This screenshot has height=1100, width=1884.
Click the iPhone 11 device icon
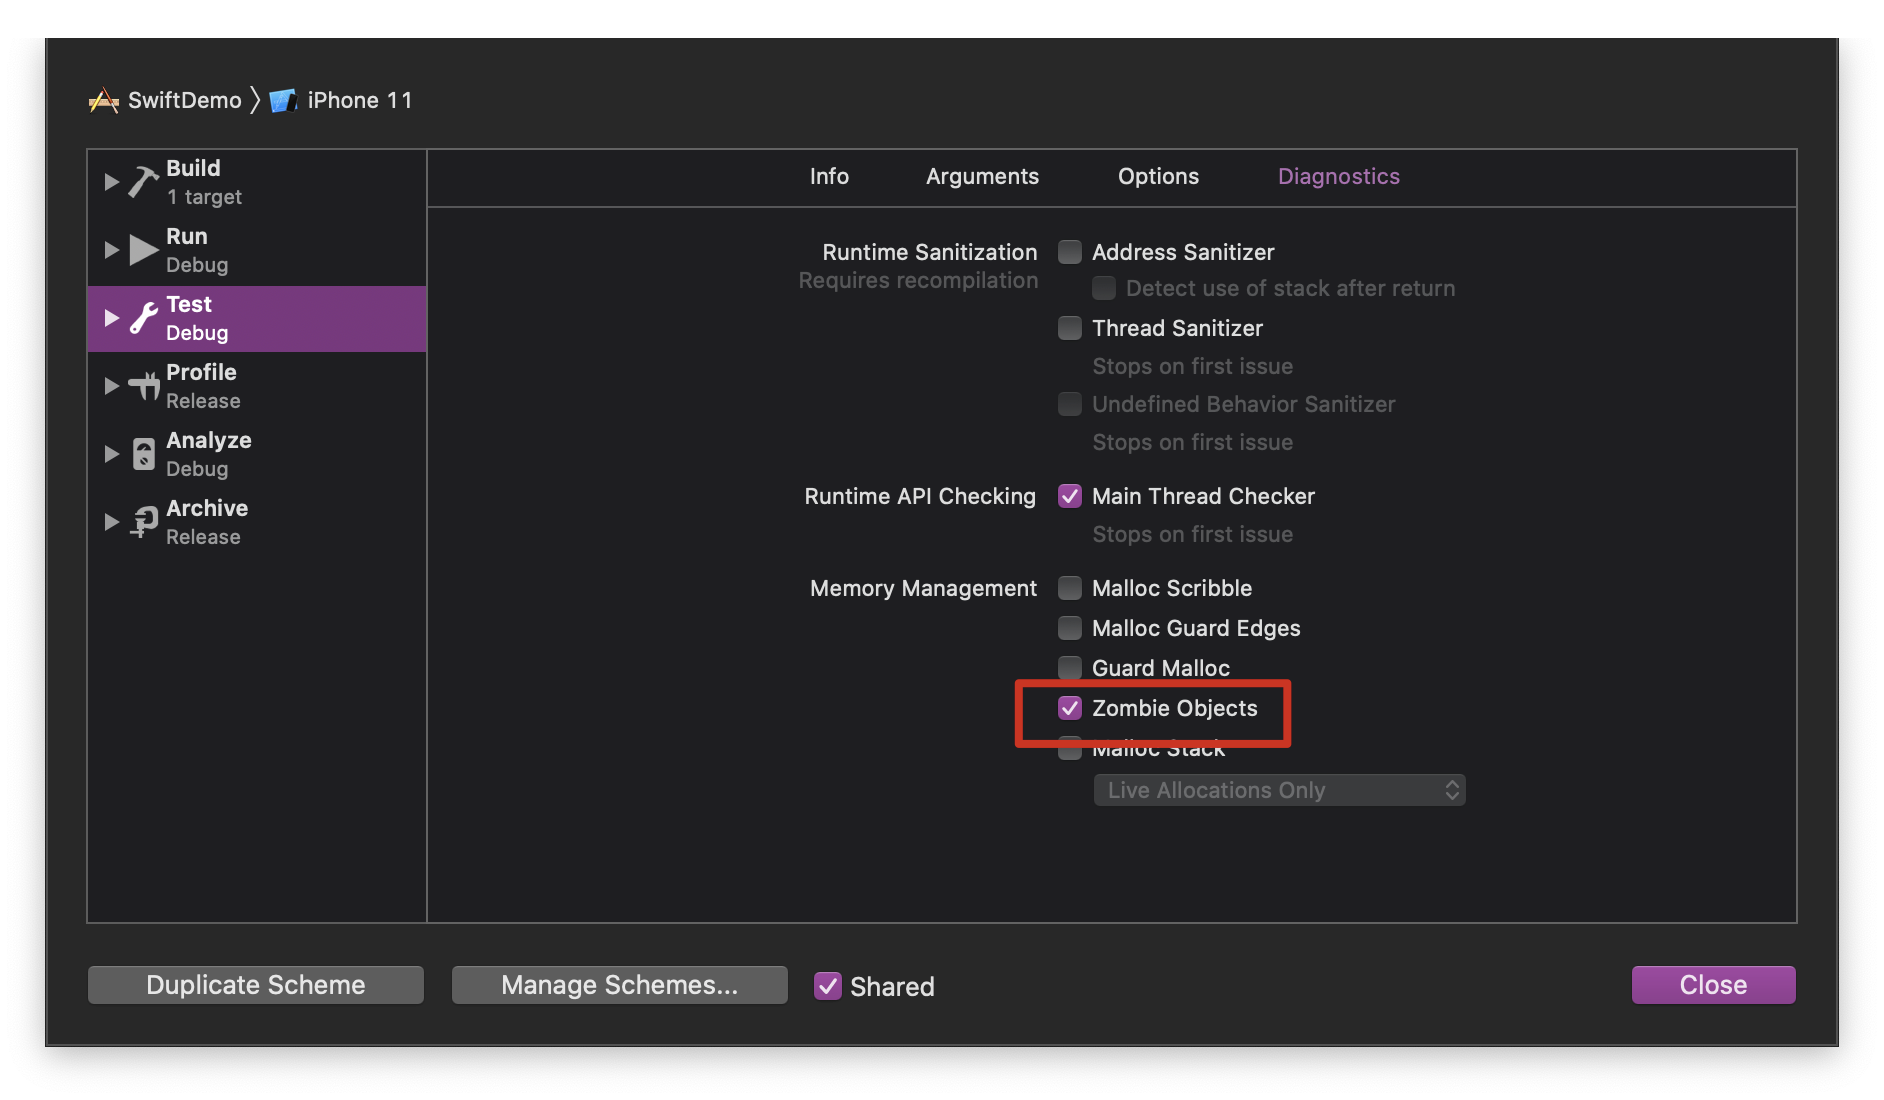[283, 101]
